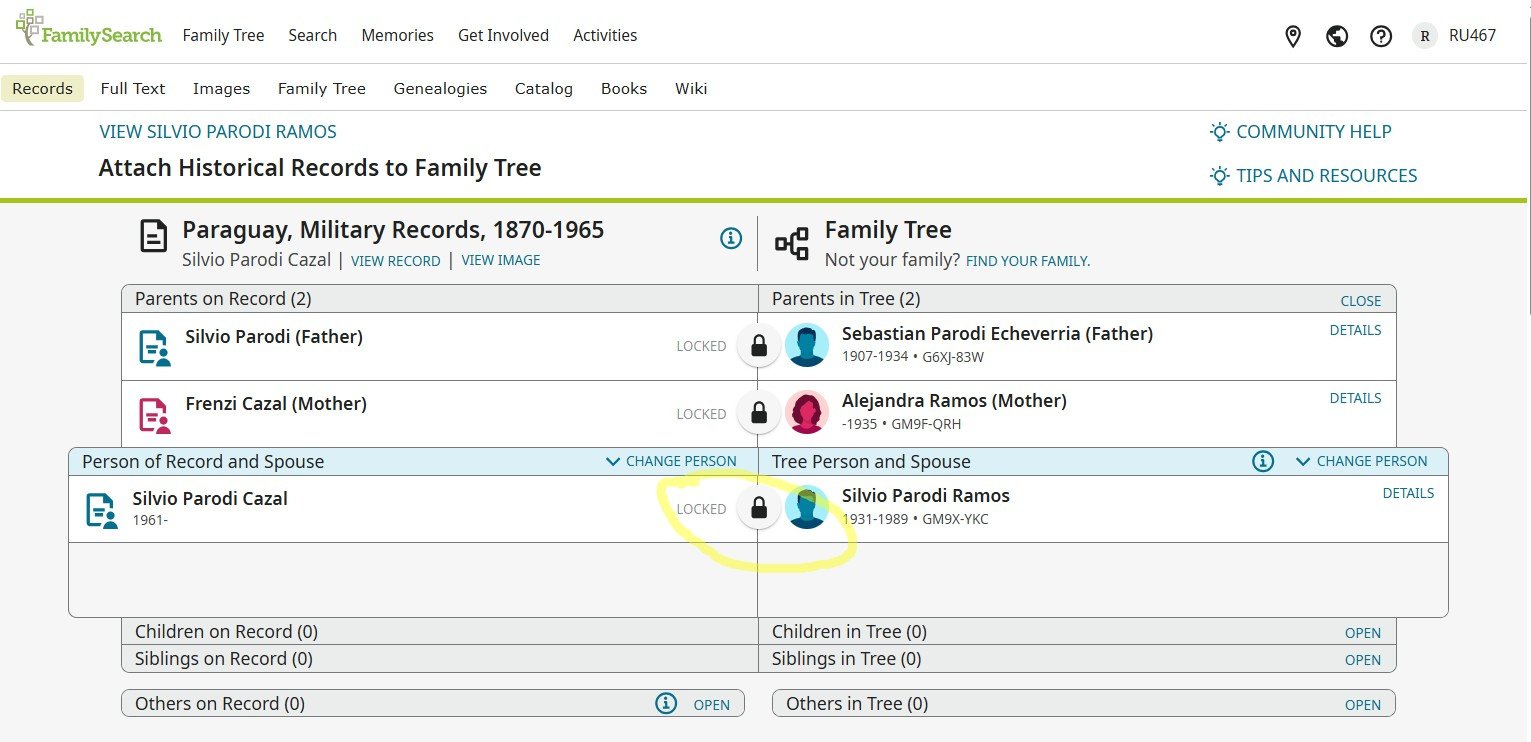Click the help question mark icon
Viewport: 1531px width, 742px height.
click(1381, 36)
